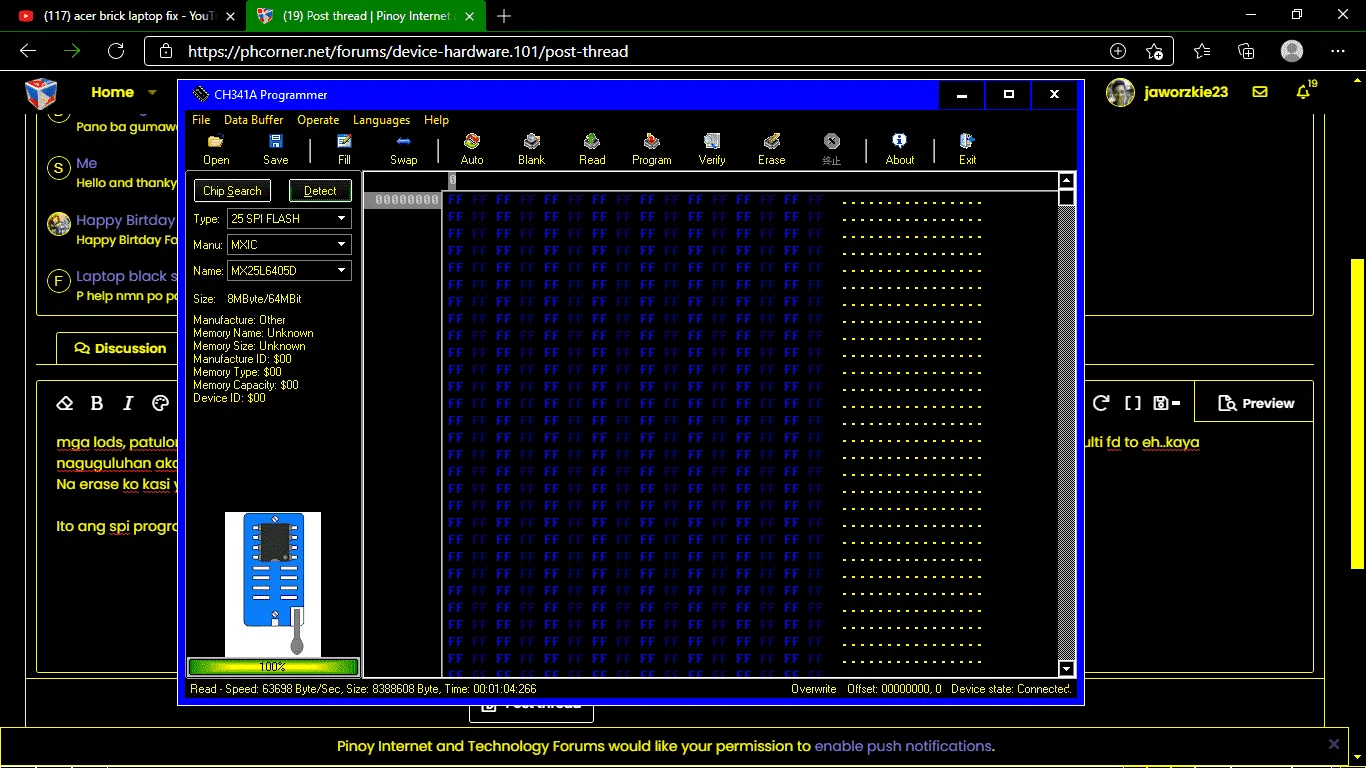The width and height of the screenshot is (1366, 768).
Task: Click the Save toolbar icon
Action: point(275,149)
